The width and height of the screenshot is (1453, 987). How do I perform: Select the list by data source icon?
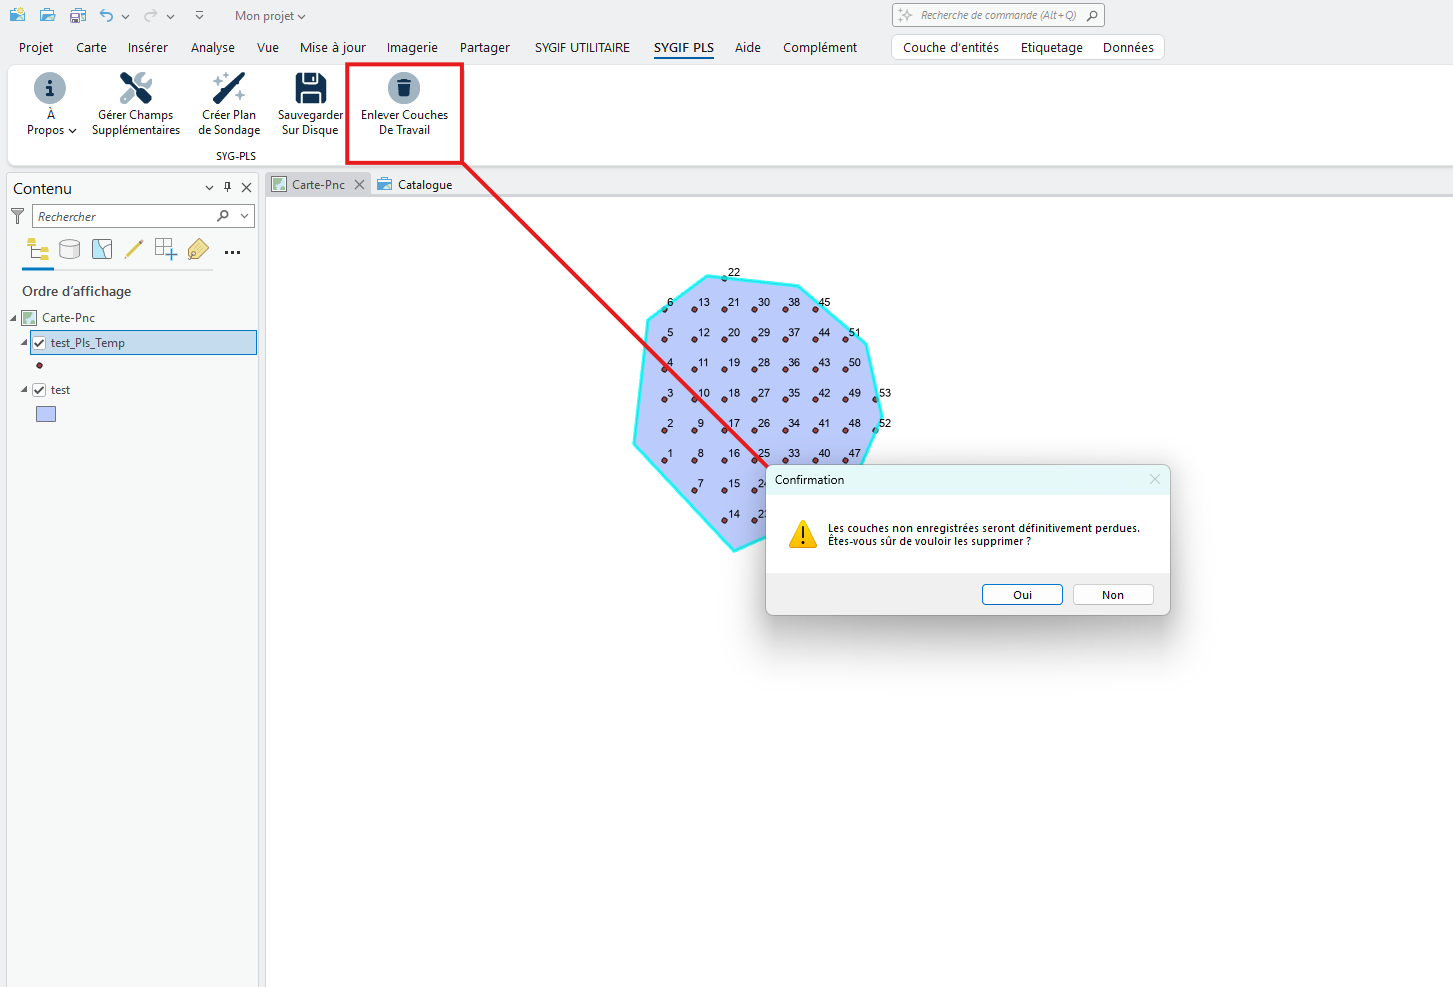click(x=70, y=249)
